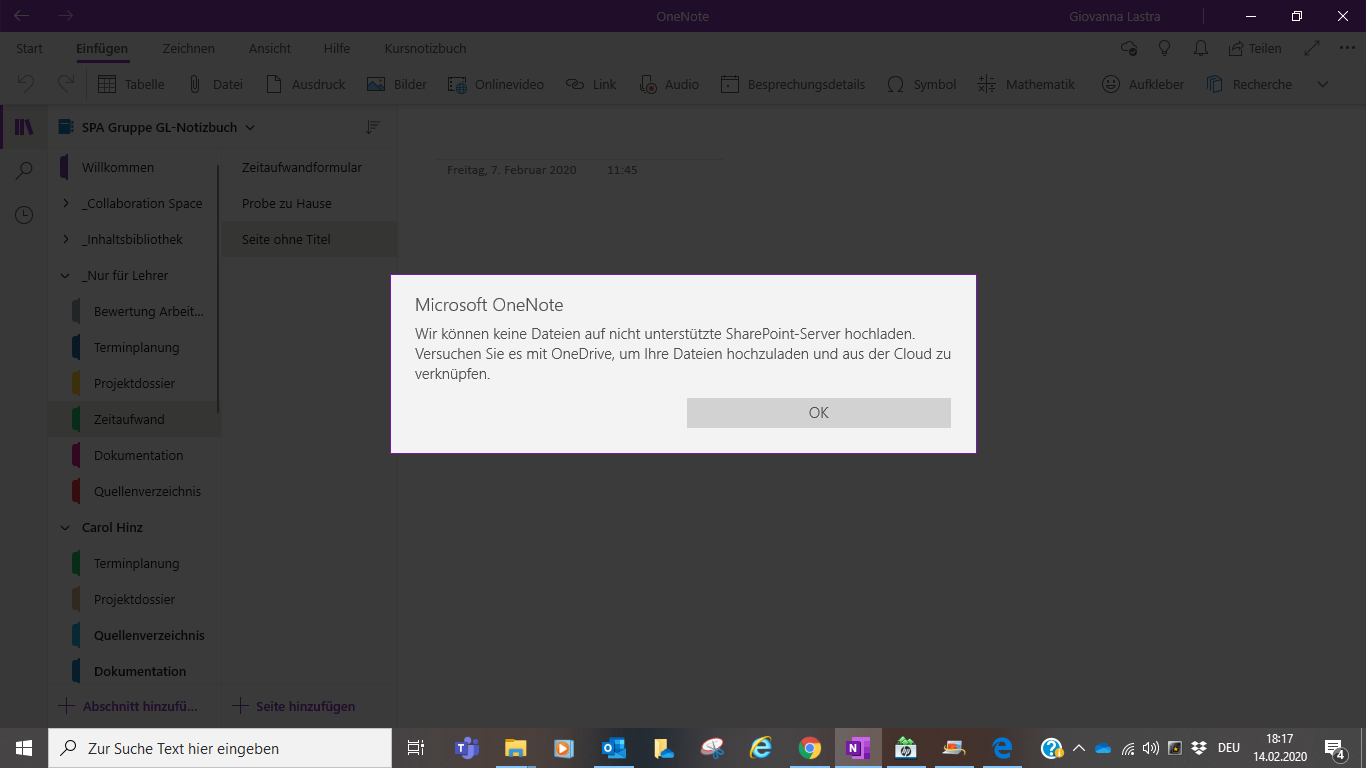
Task: Open the notifications bell icon
Action: (x=1201, y=48)
